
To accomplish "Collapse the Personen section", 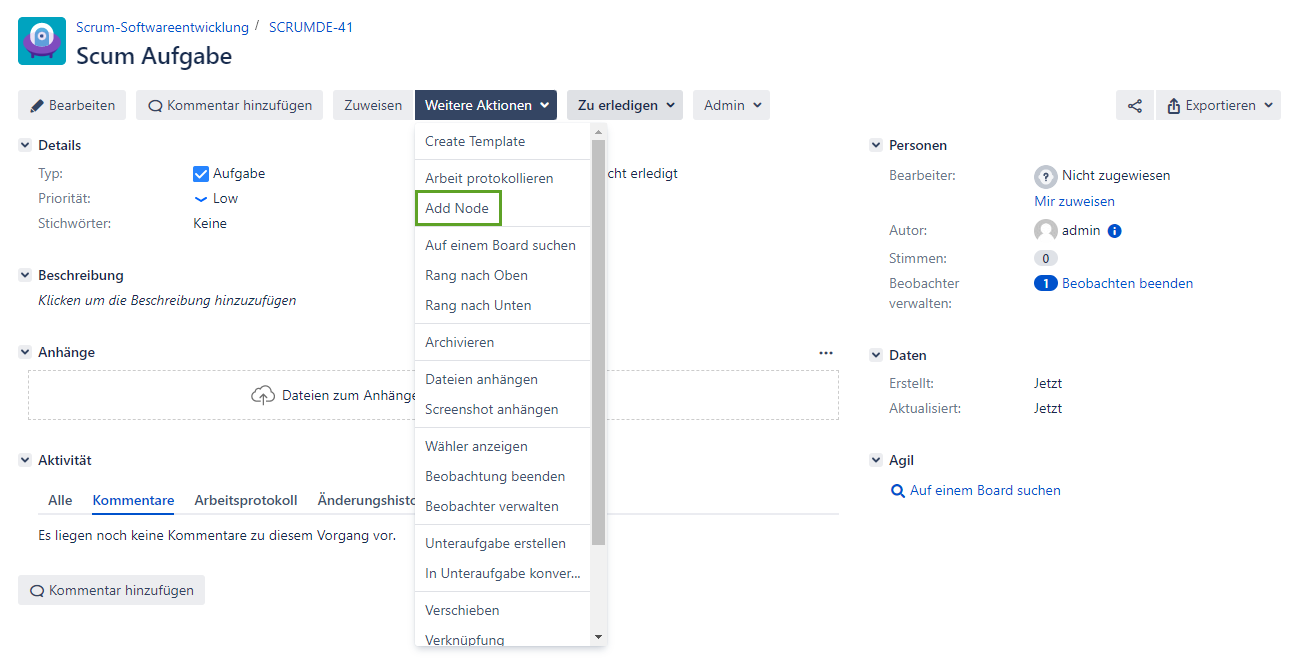I will point(876,145).
